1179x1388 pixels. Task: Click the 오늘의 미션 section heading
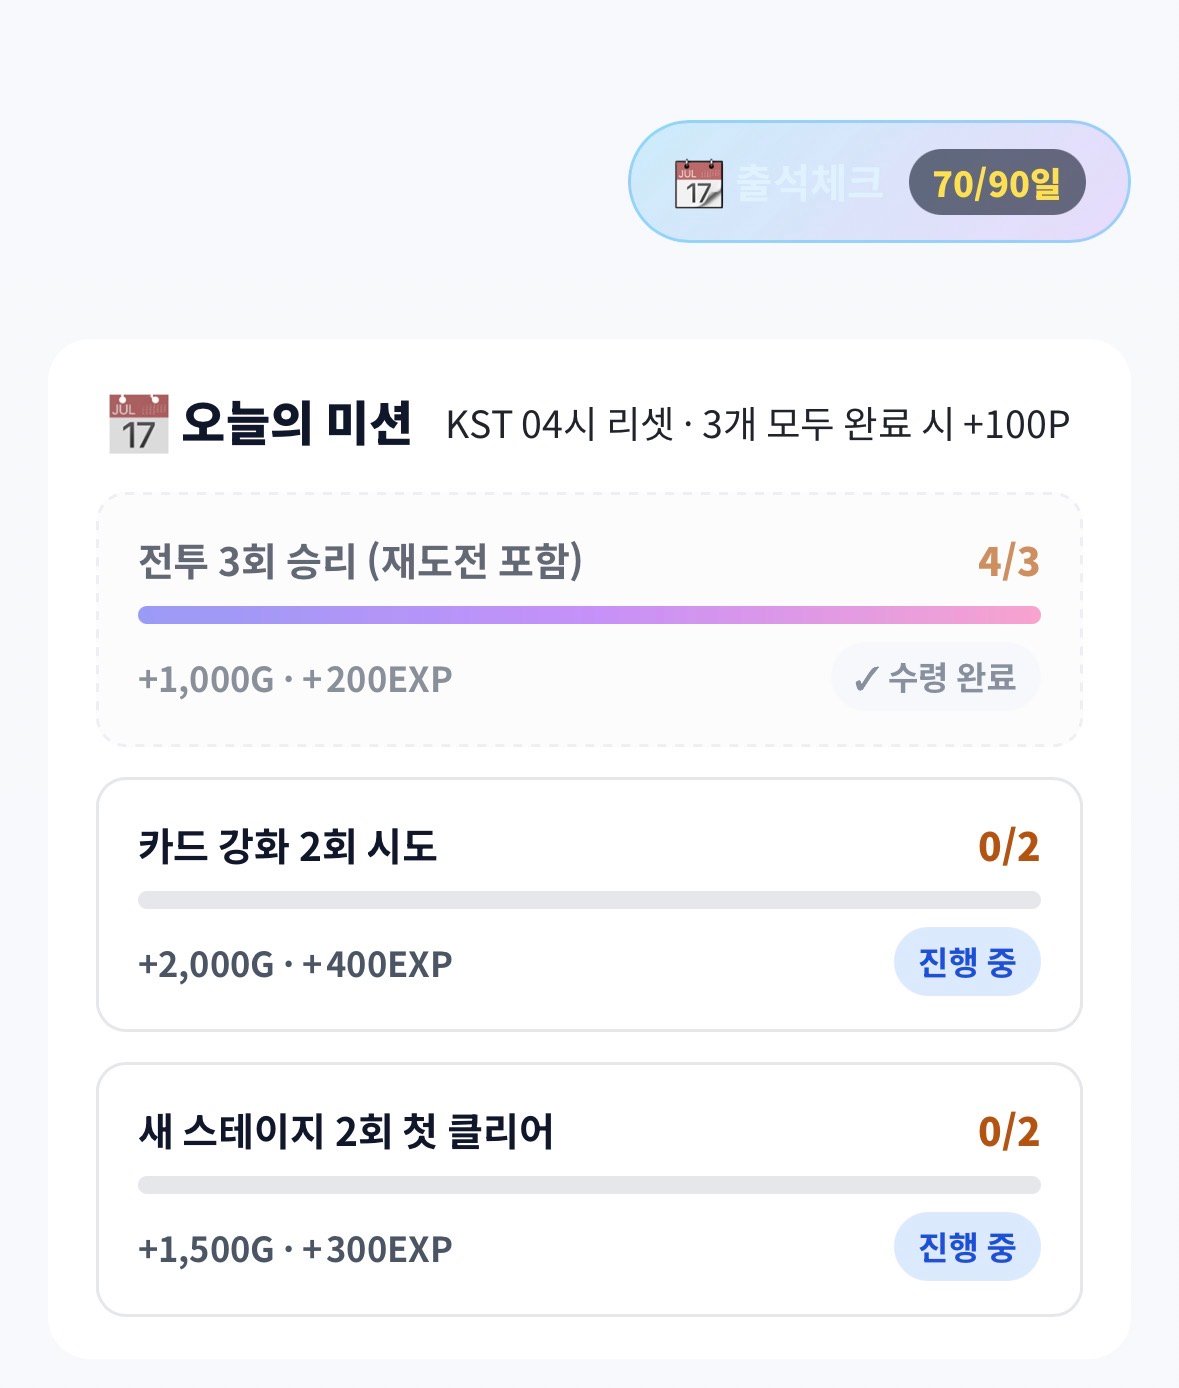297,424
